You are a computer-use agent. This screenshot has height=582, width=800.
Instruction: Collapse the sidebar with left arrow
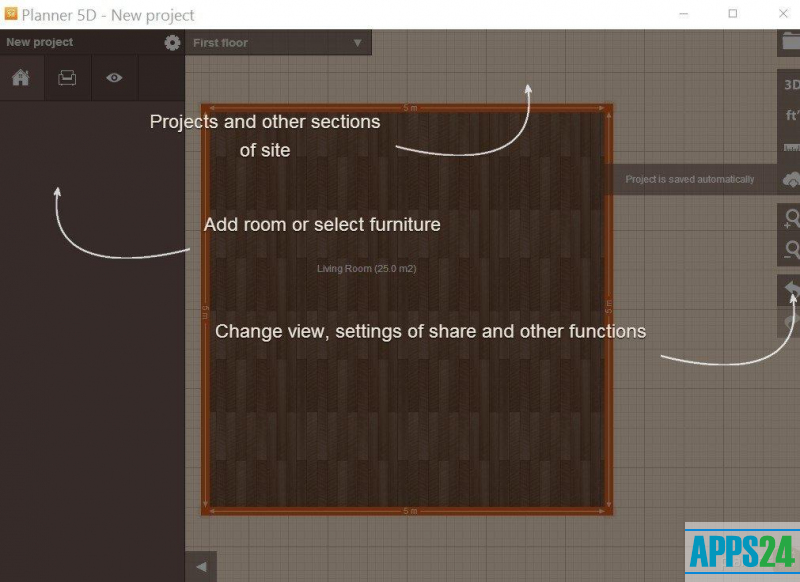tap(201, 567)
